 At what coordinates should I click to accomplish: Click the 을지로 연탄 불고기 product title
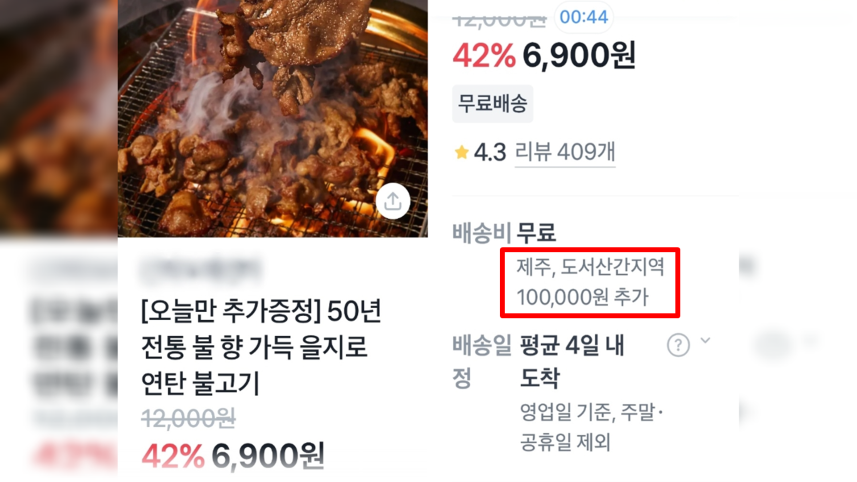click(x=261, y=347)
